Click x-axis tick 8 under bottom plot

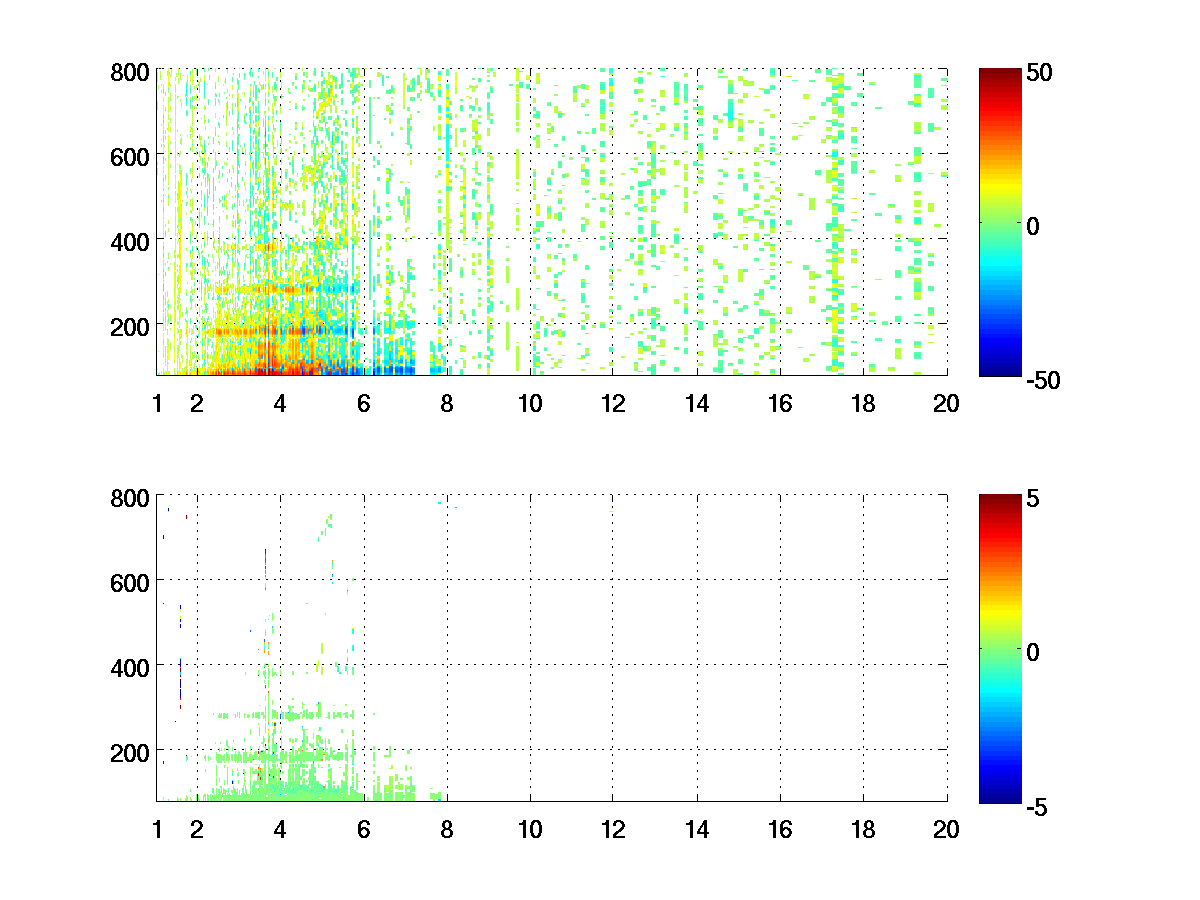pos(447,829)
